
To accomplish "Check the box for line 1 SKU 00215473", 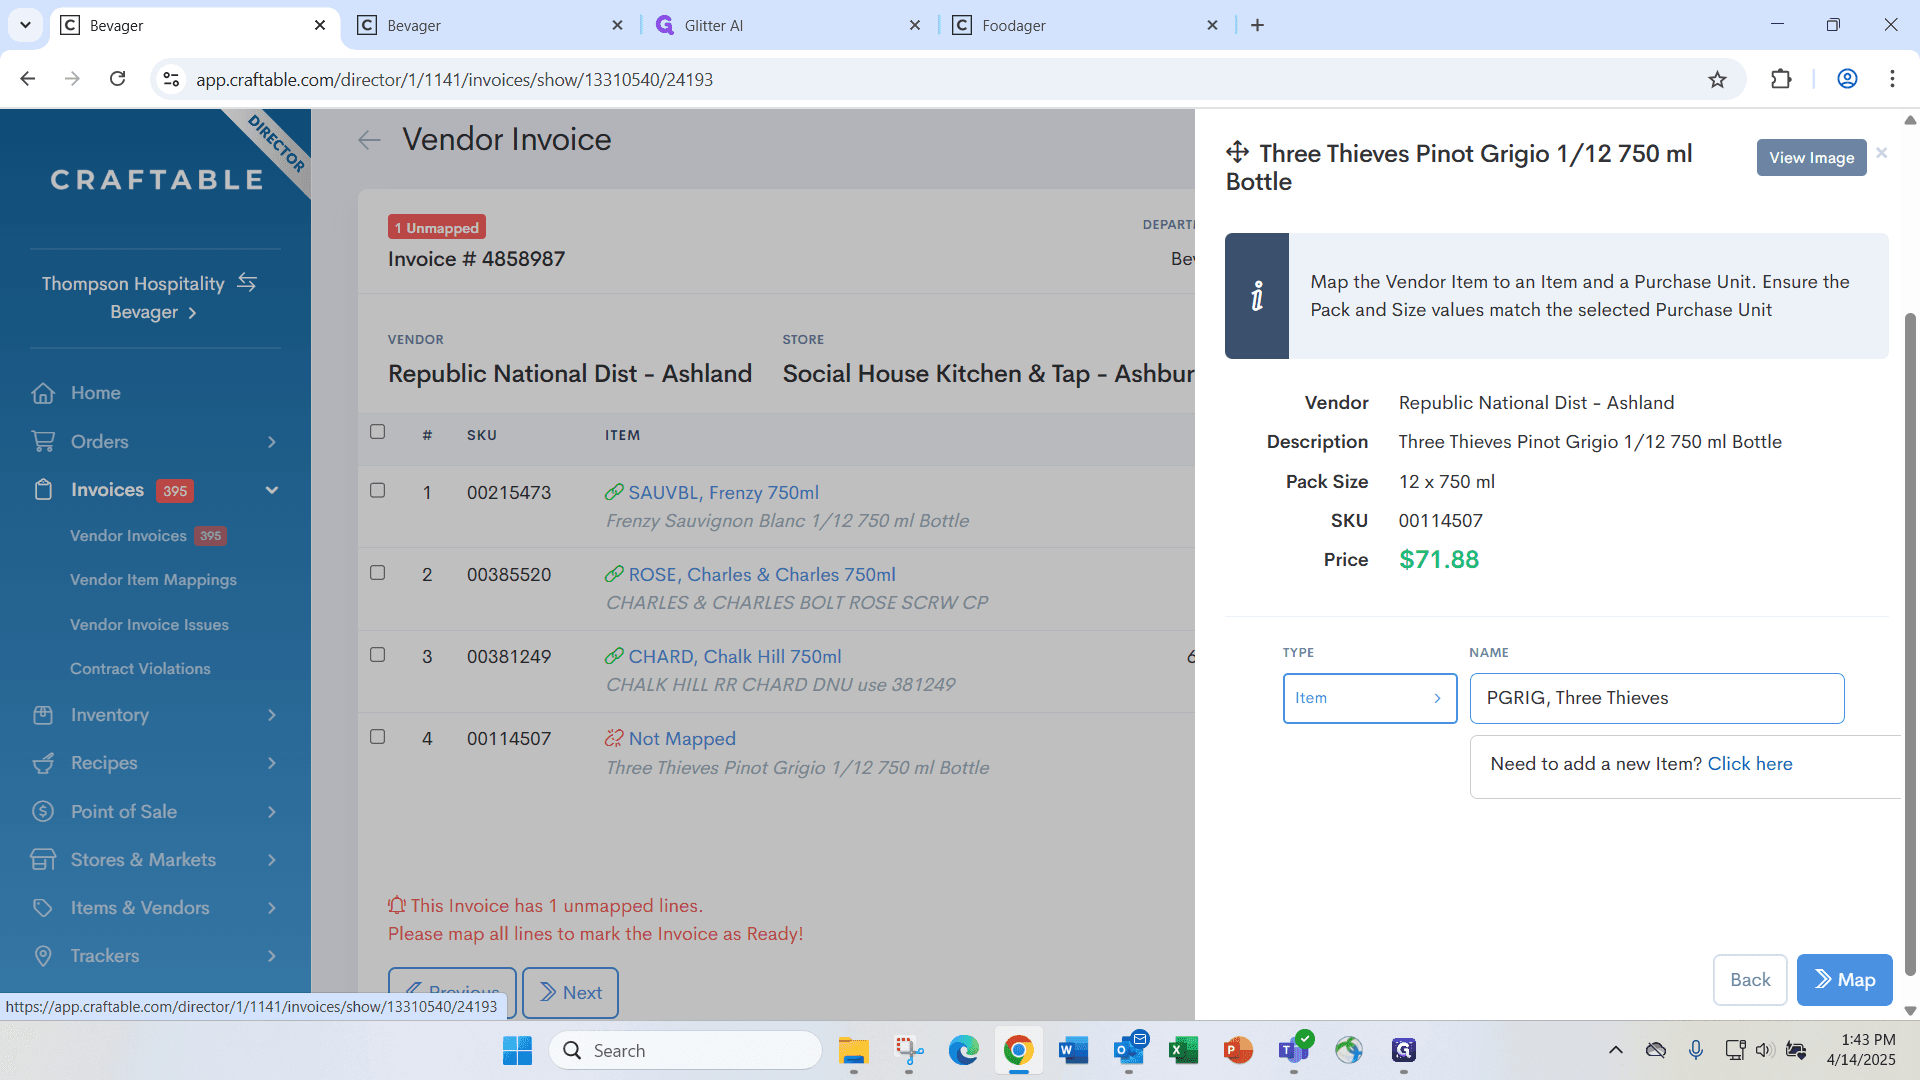I will (x=377, y=490).
